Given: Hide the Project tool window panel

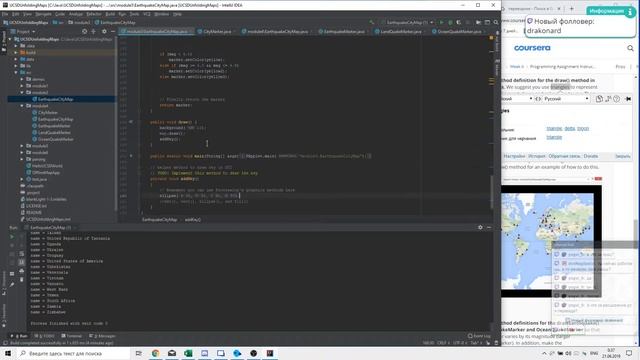Looking at the screenshot, I should pos(113,31).
